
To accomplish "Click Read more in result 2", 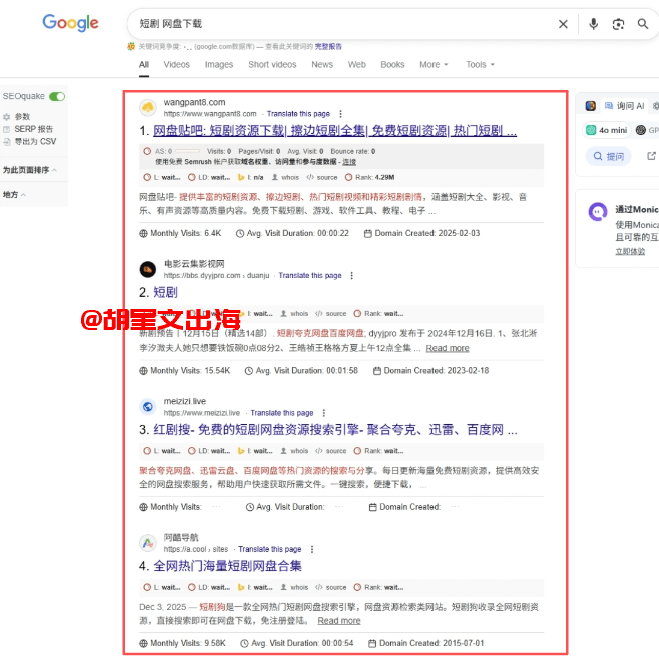I will [447, 348].
